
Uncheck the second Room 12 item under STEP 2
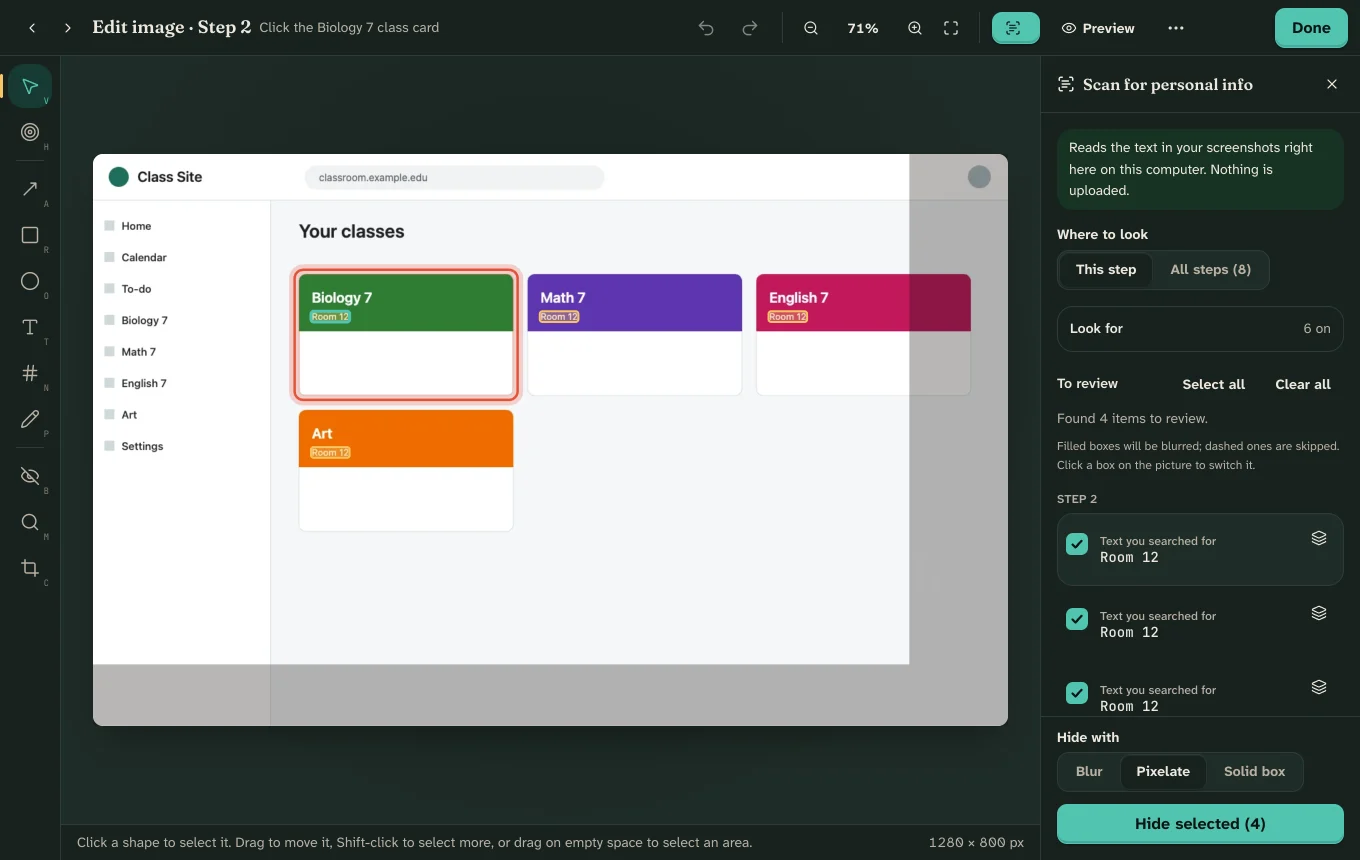click(1077, 619)
